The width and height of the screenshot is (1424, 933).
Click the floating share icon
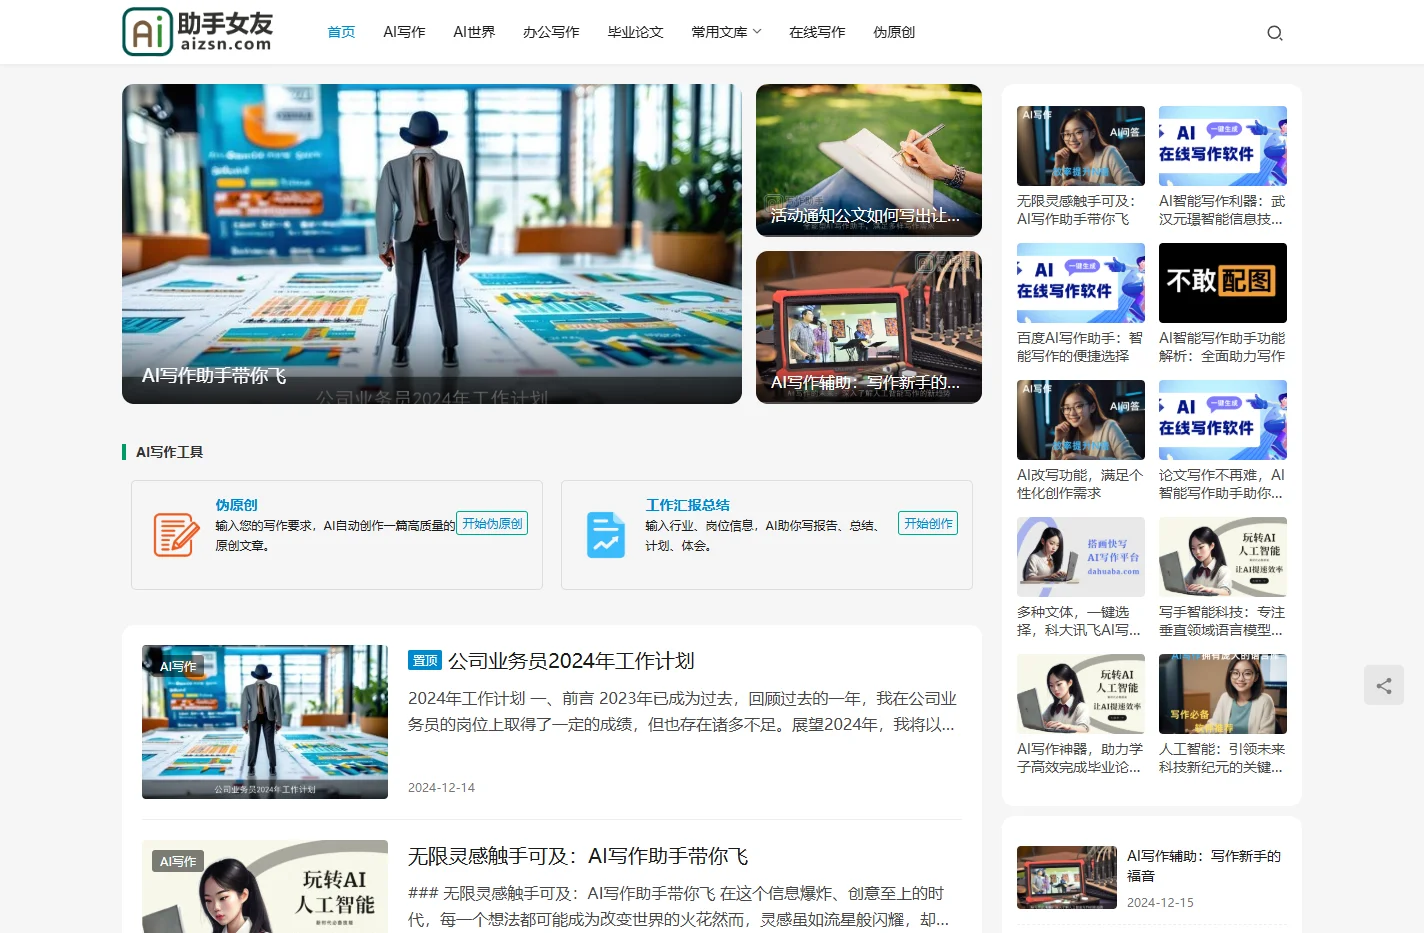pos(1384,685)
